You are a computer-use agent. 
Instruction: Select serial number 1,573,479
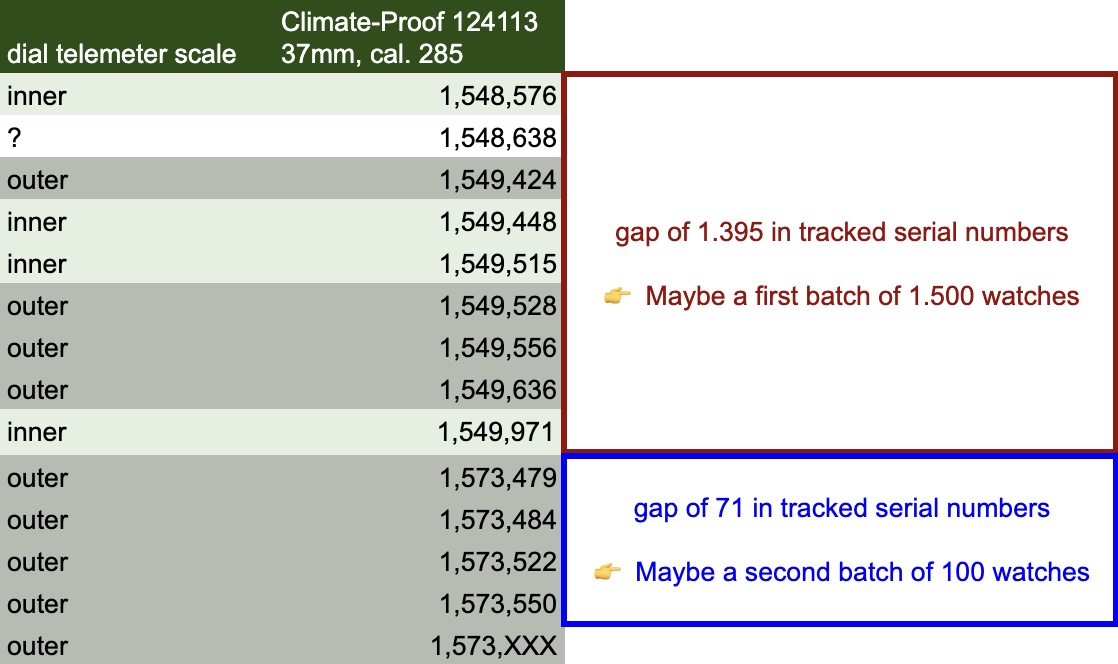coord(497,478)
